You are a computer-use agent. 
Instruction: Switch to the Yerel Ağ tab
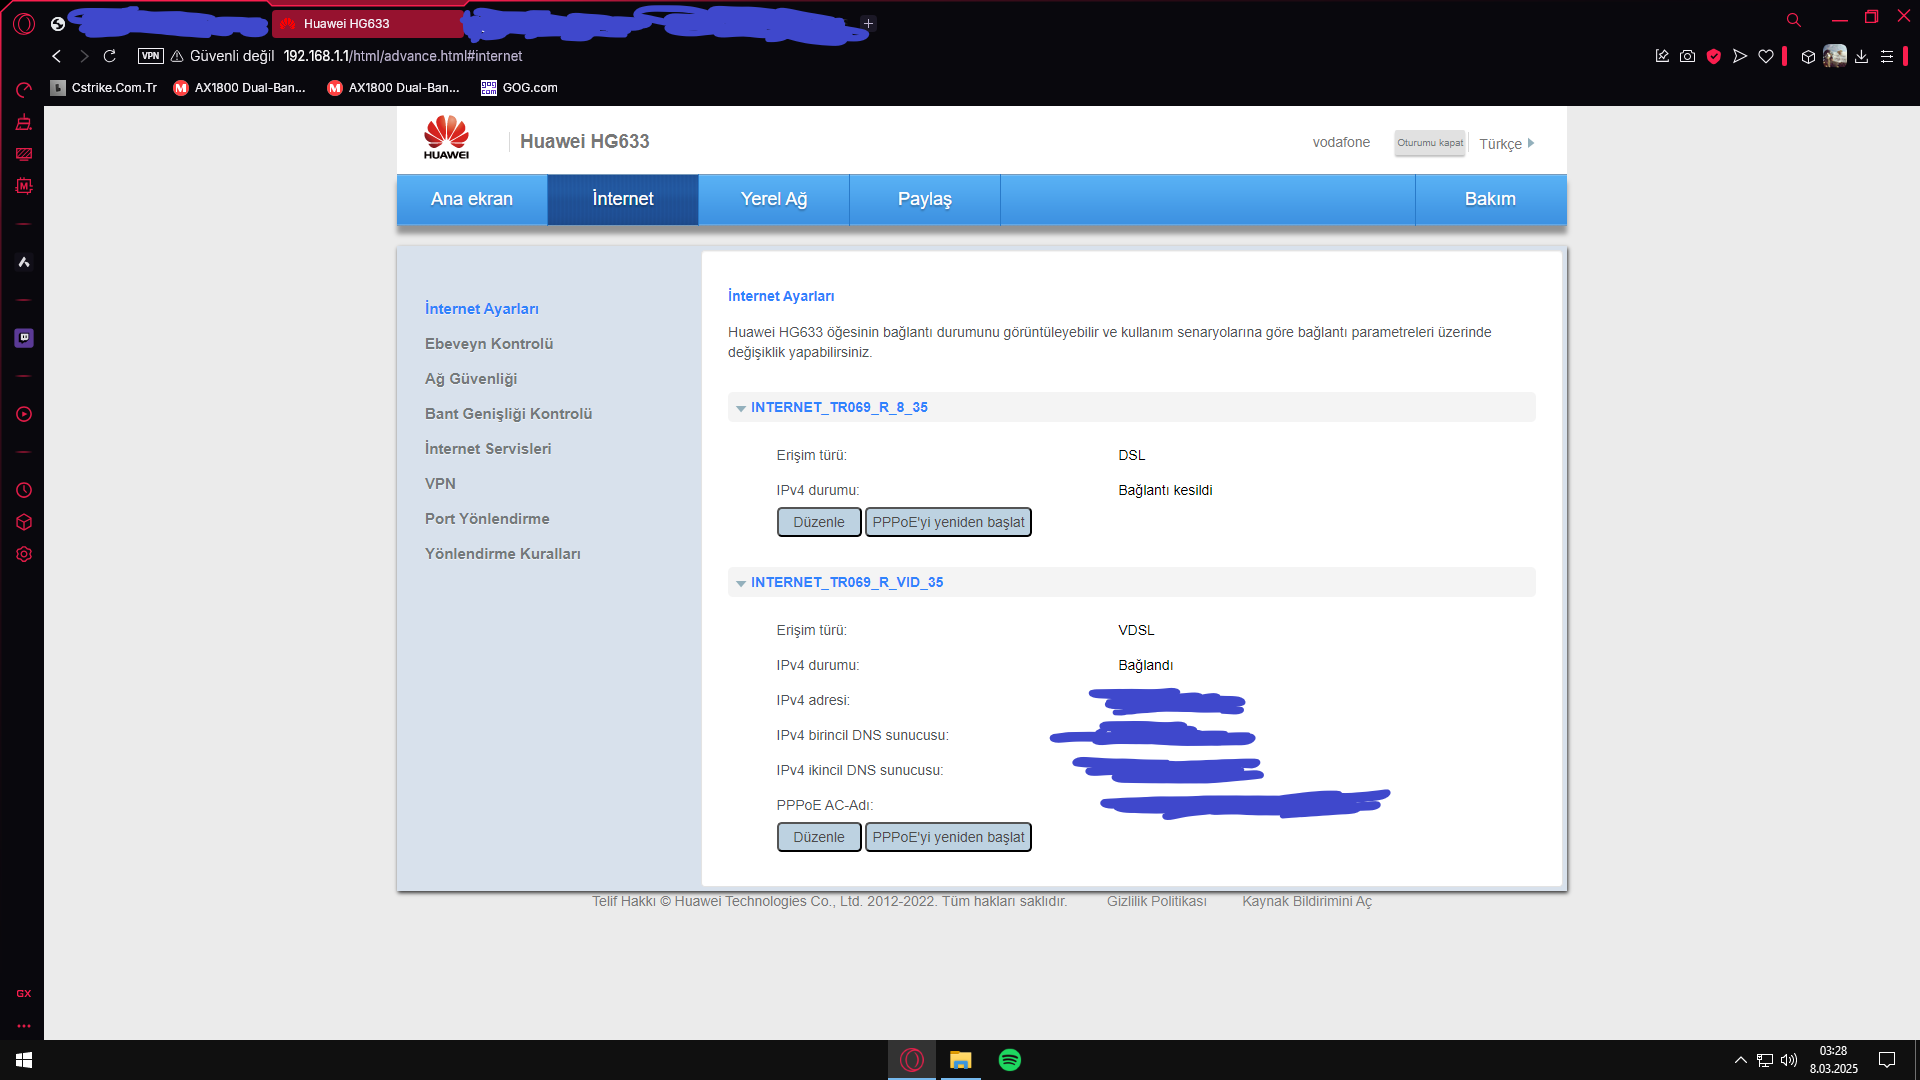pos(773,199)
